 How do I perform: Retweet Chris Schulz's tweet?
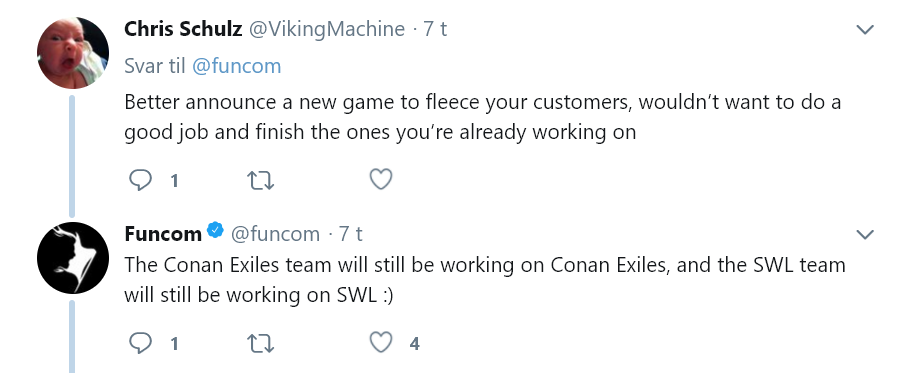tap(260, 181)
